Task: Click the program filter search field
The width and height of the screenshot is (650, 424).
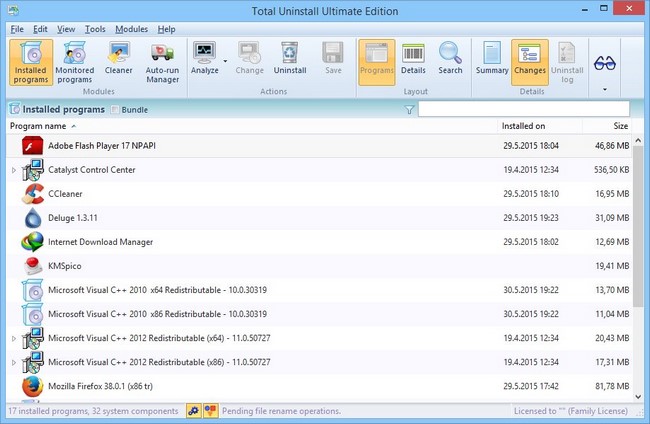Action: point(523,108)
